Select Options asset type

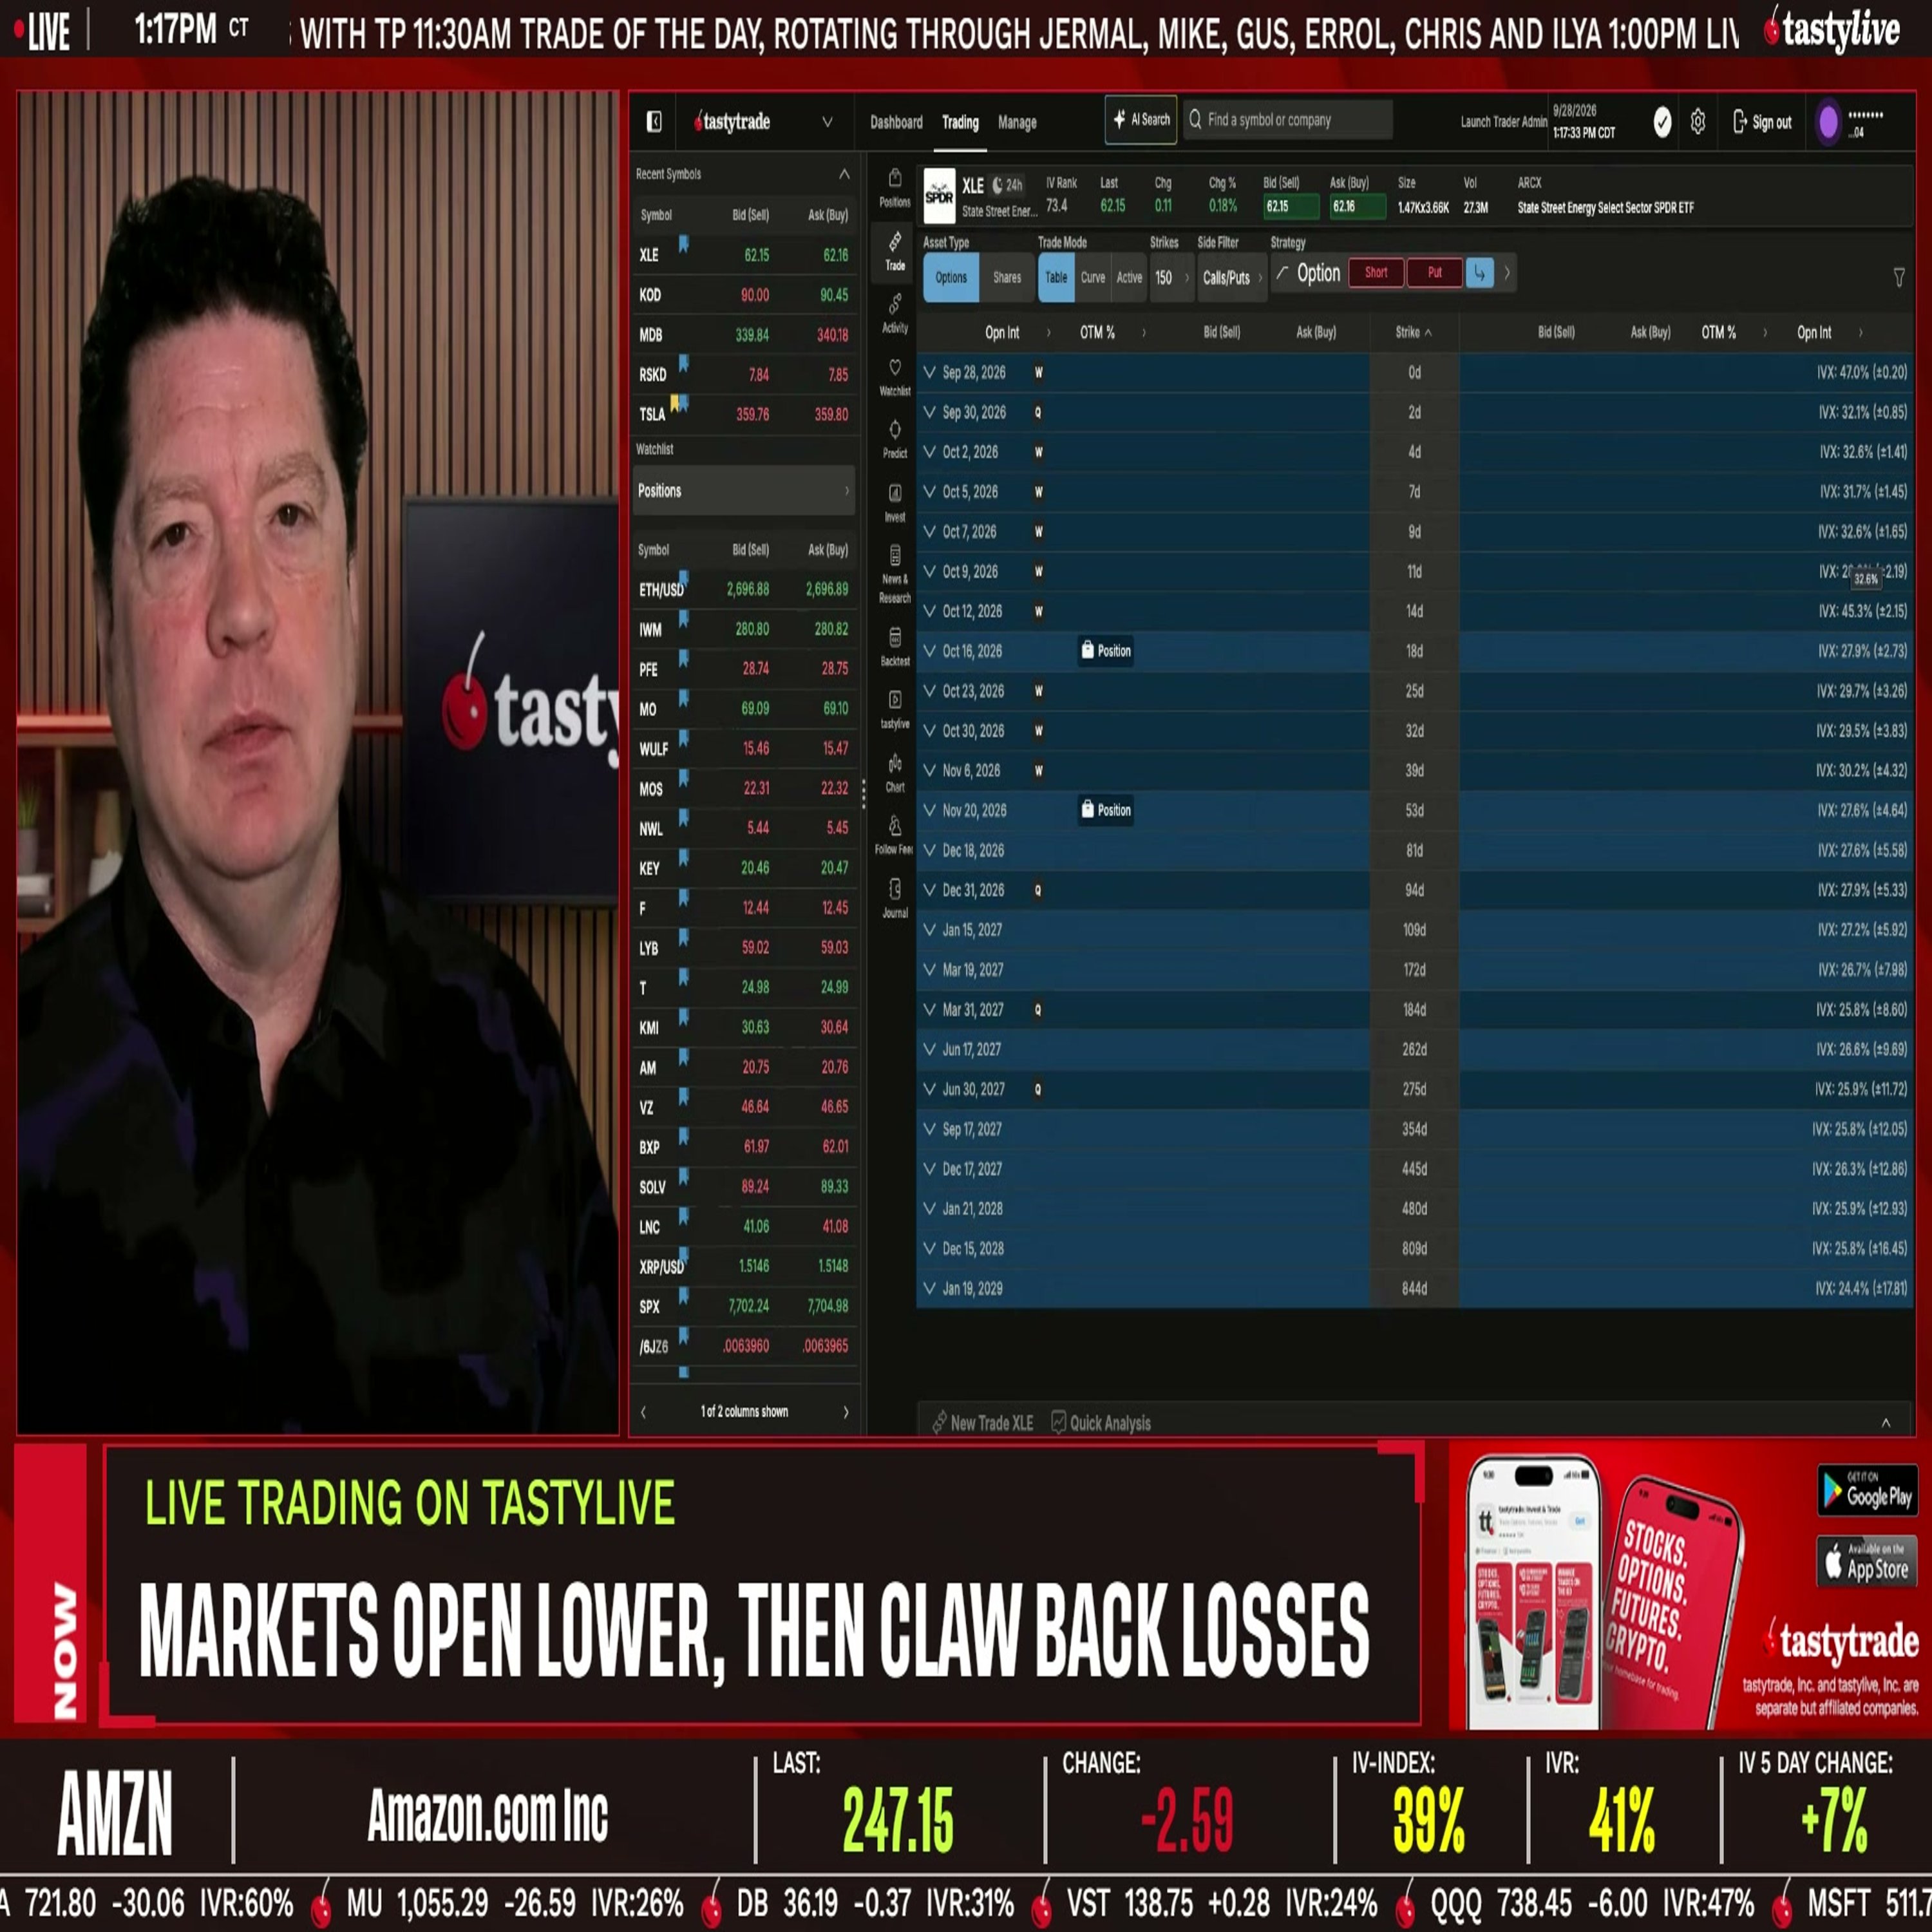coord(951,277)
